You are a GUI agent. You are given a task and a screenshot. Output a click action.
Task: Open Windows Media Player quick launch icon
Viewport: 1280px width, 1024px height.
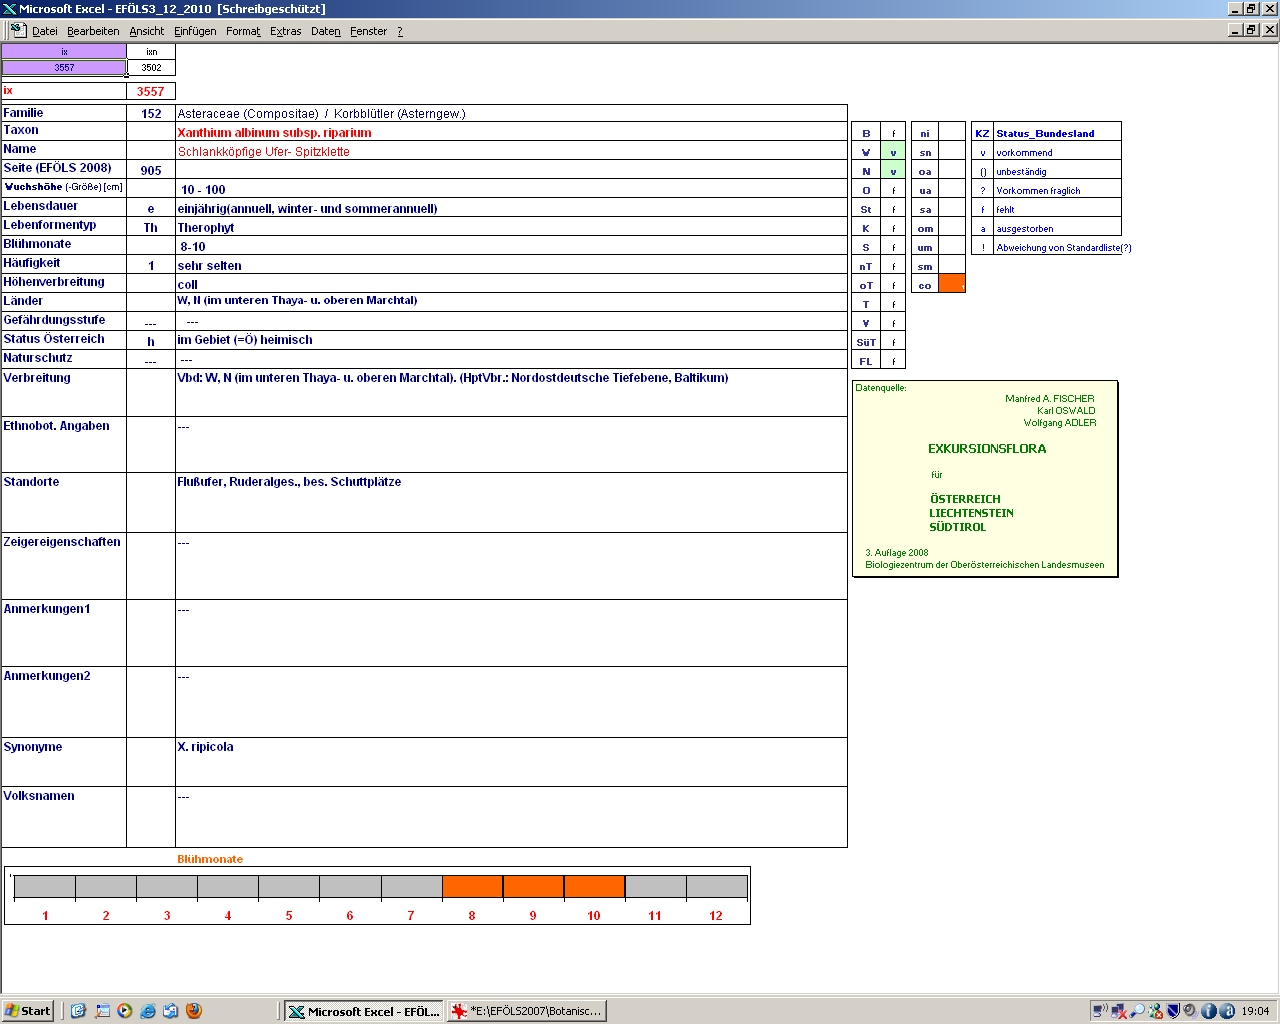click(125, 1011)
